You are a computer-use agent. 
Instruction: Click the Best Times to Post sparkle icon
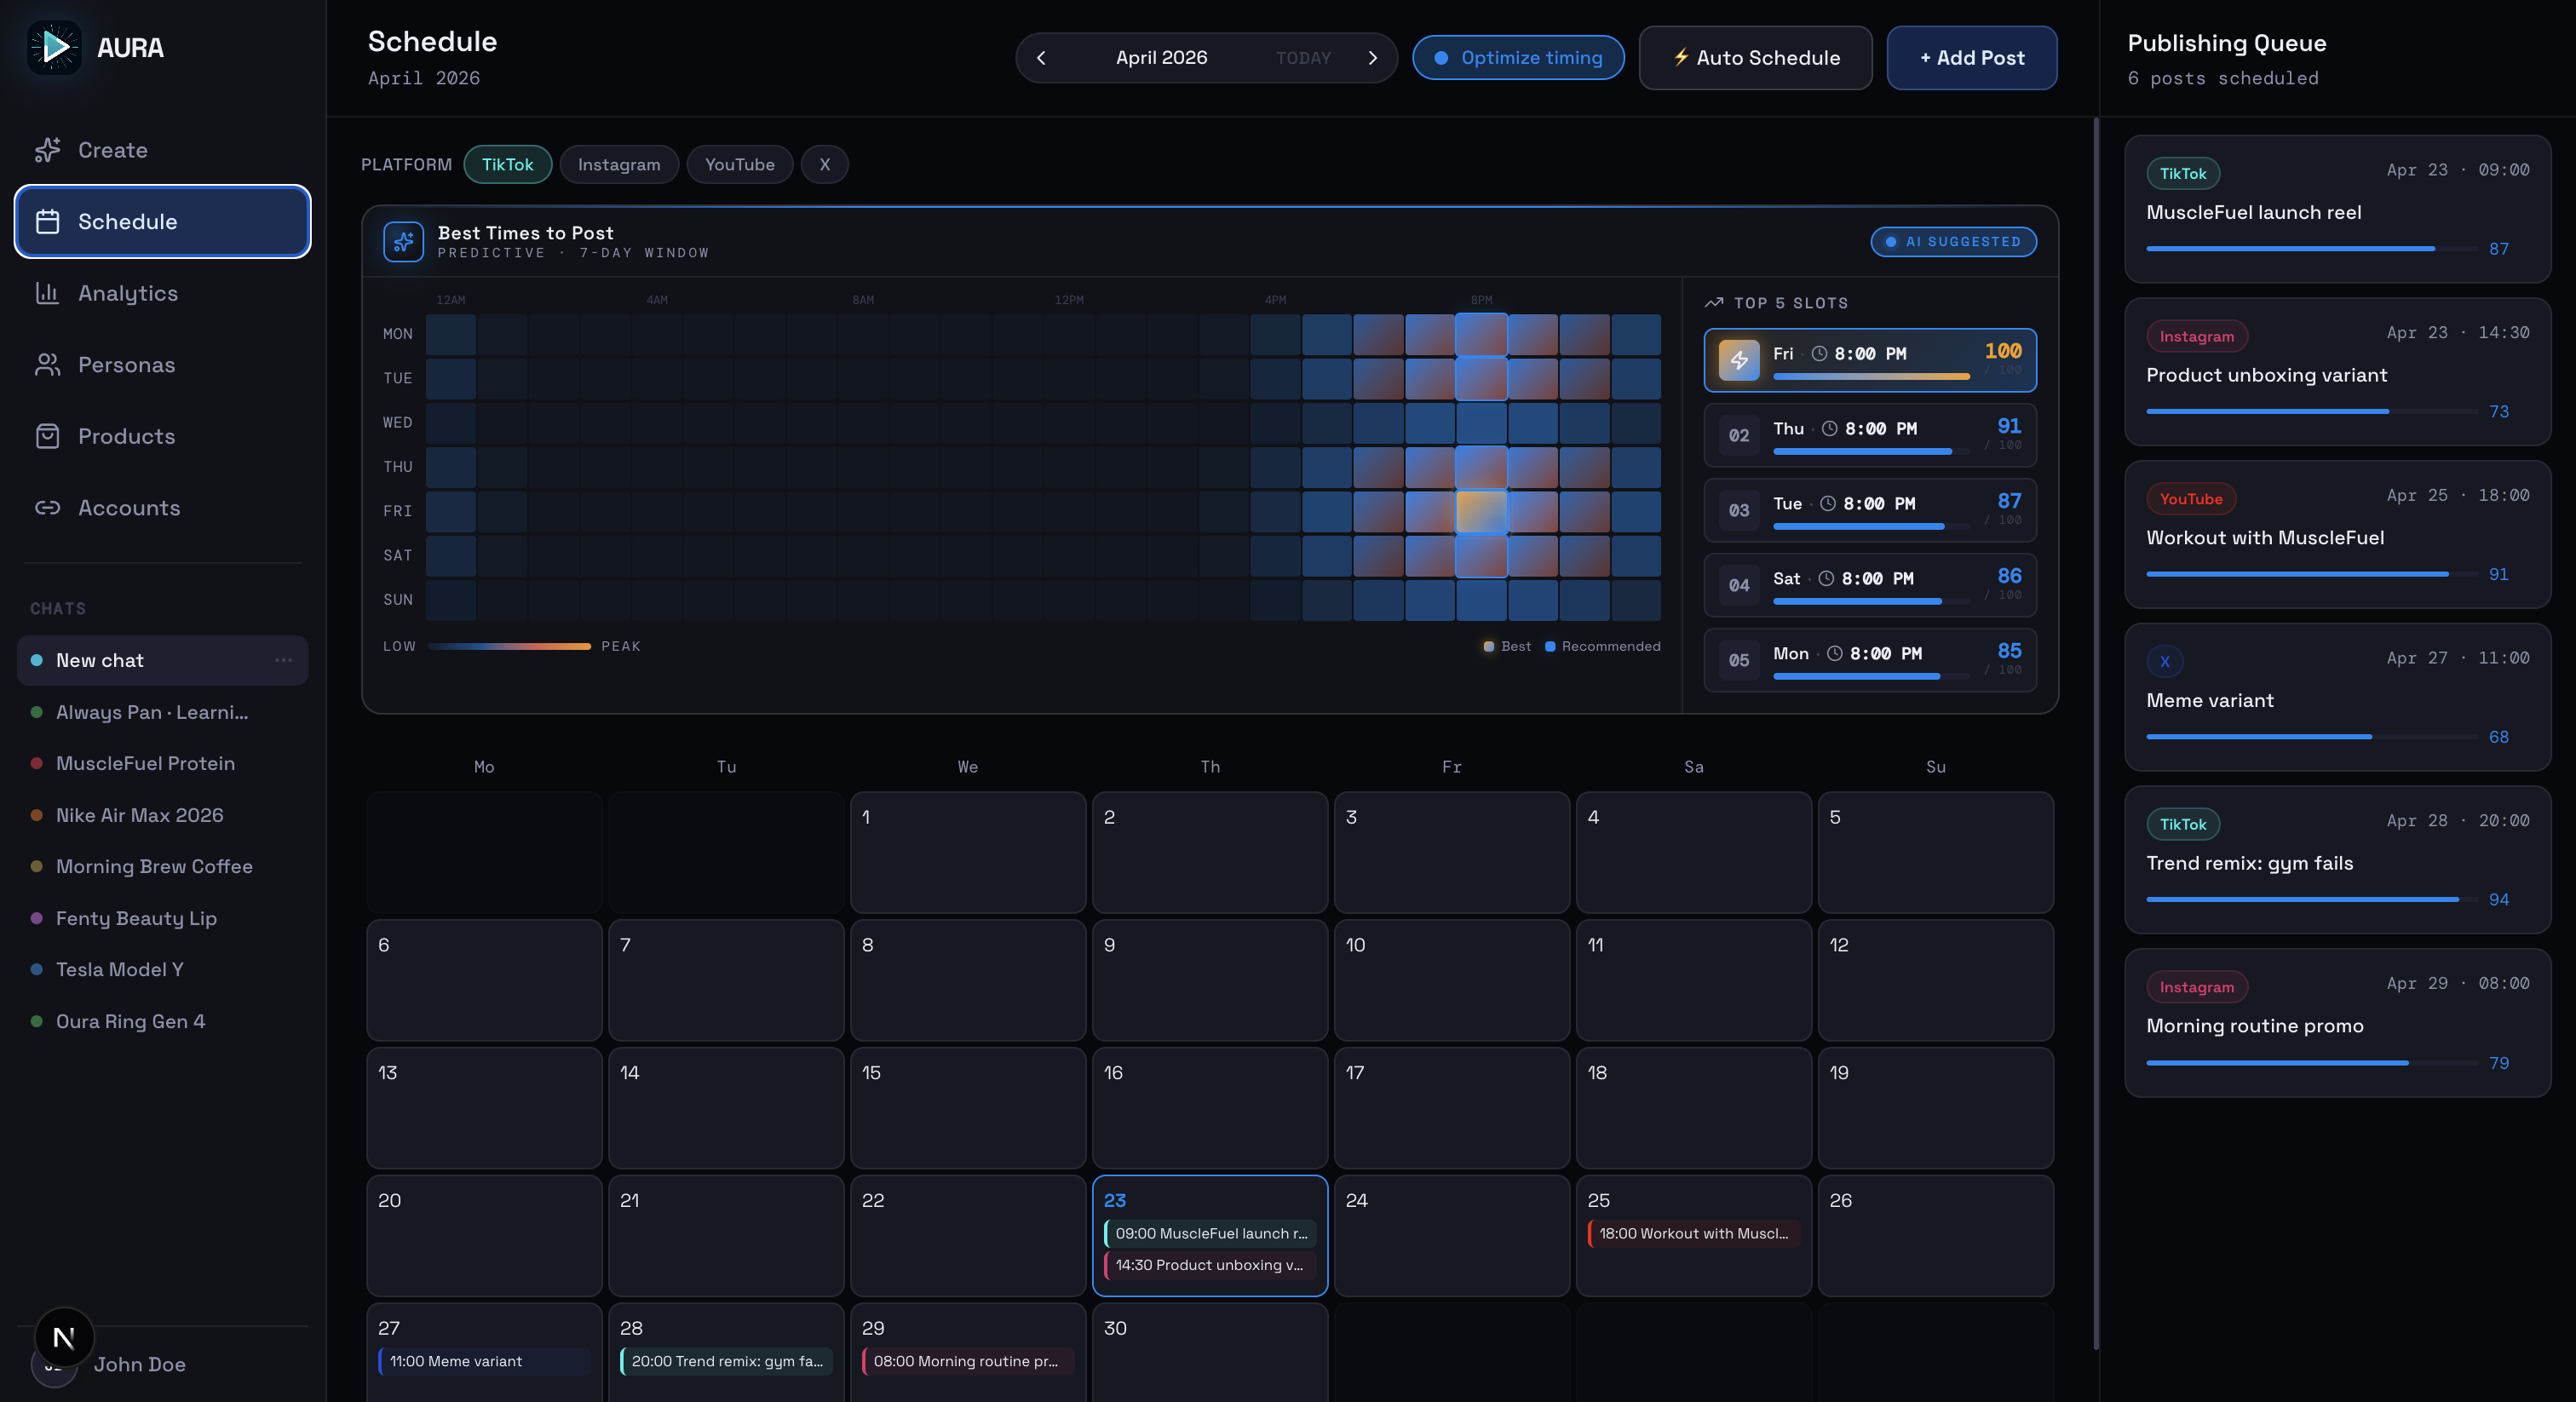[403, 241]
